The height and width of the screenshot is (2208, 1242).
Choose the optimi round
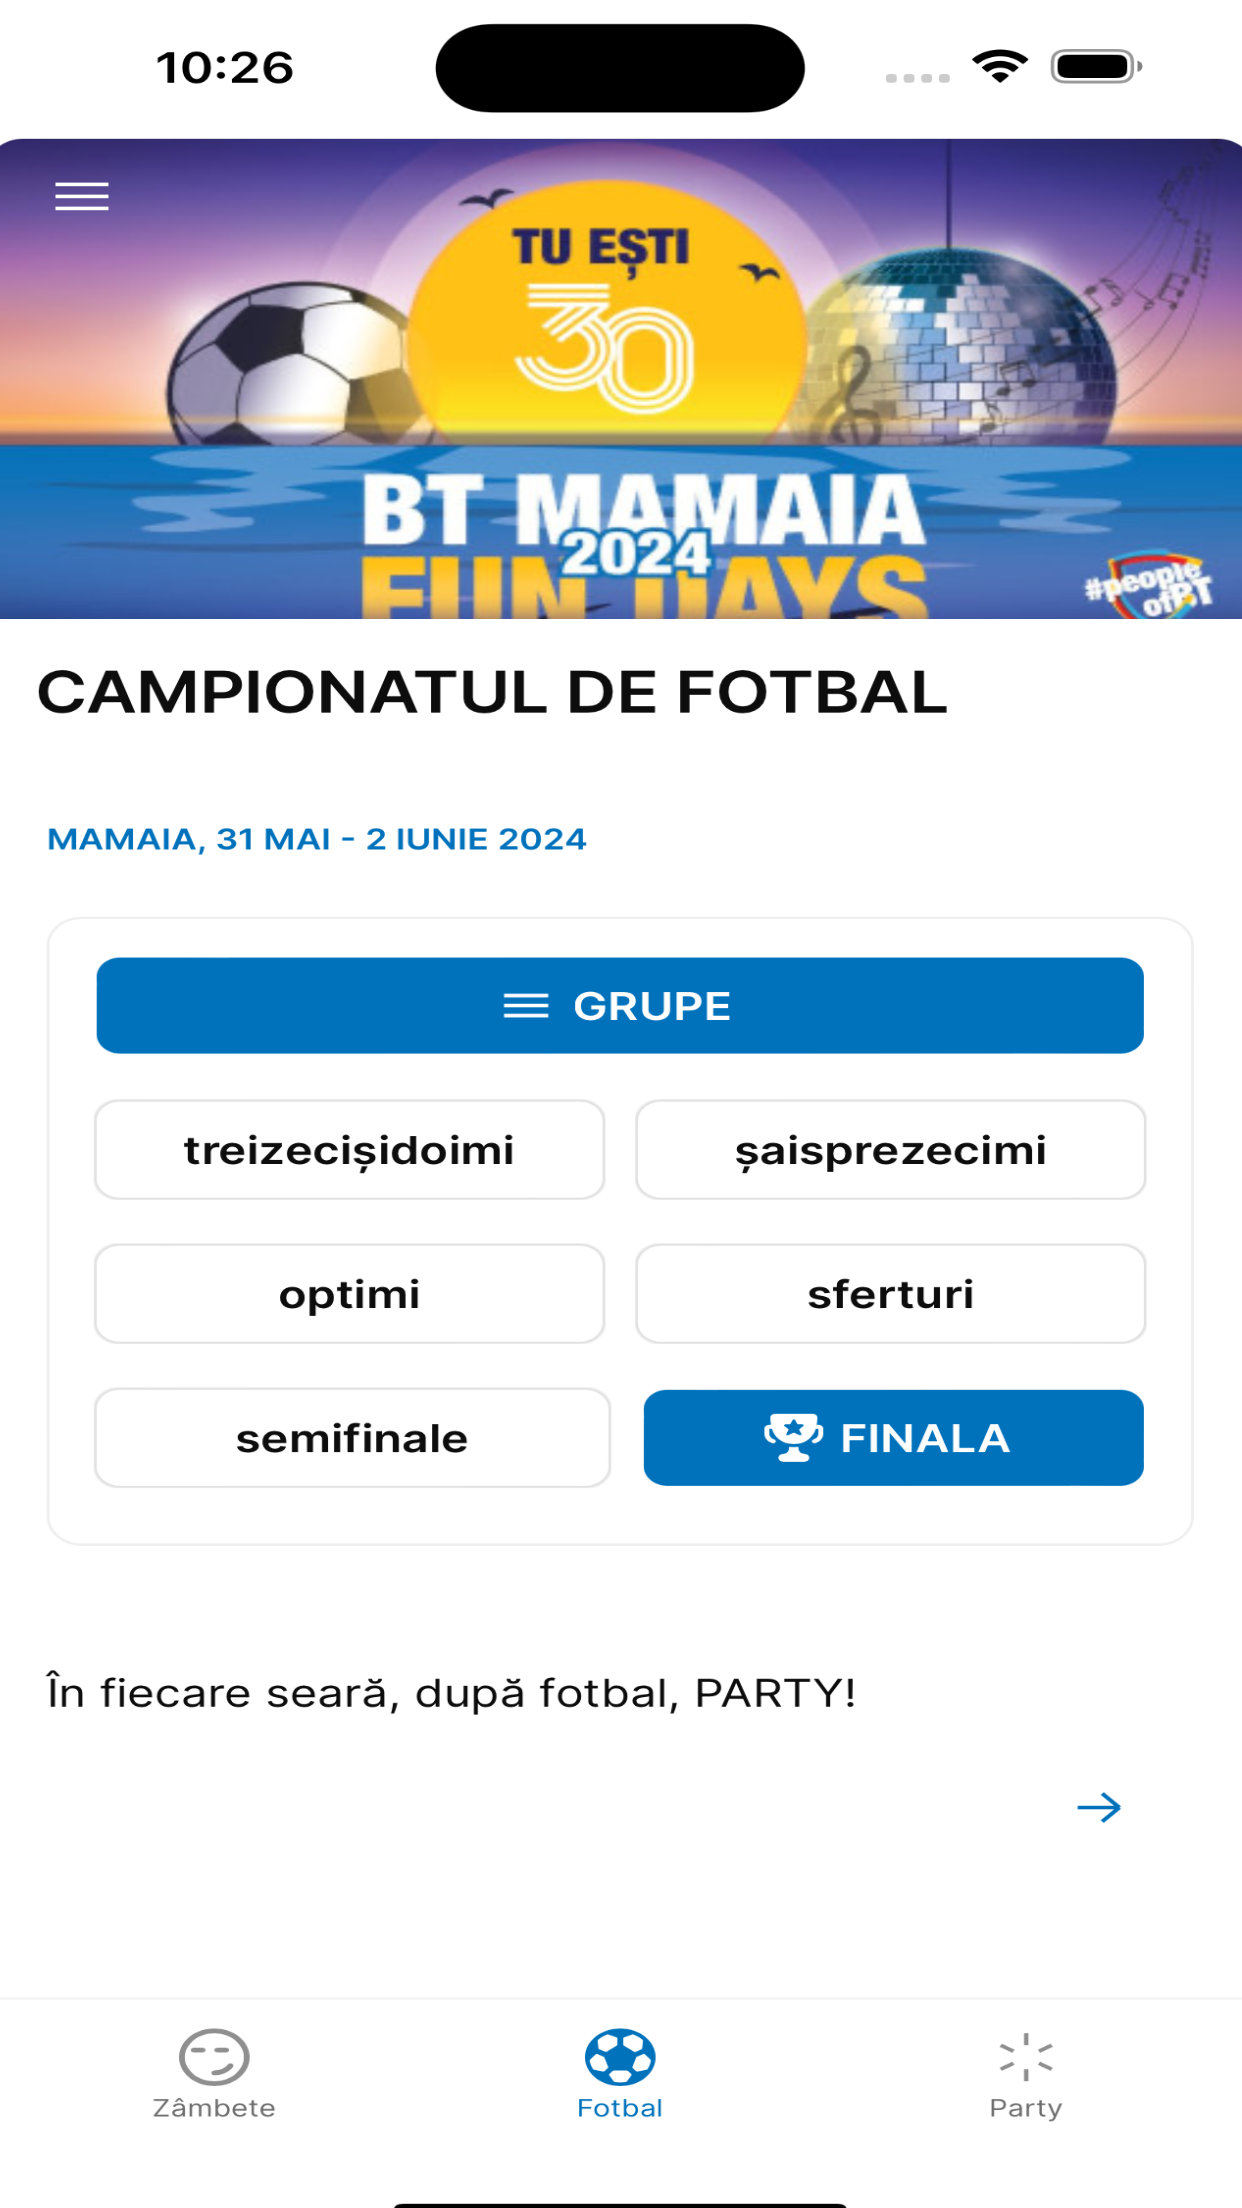point(350,1294)
